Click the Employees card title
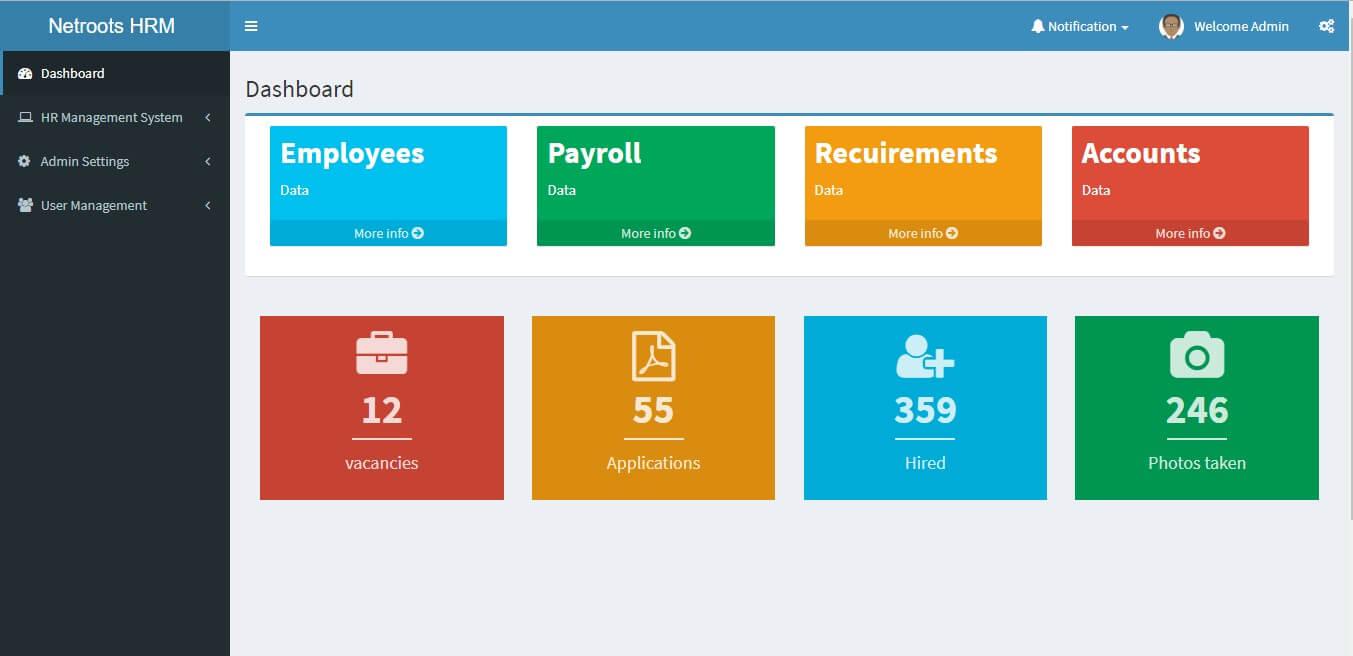 (x=352, y=153)
